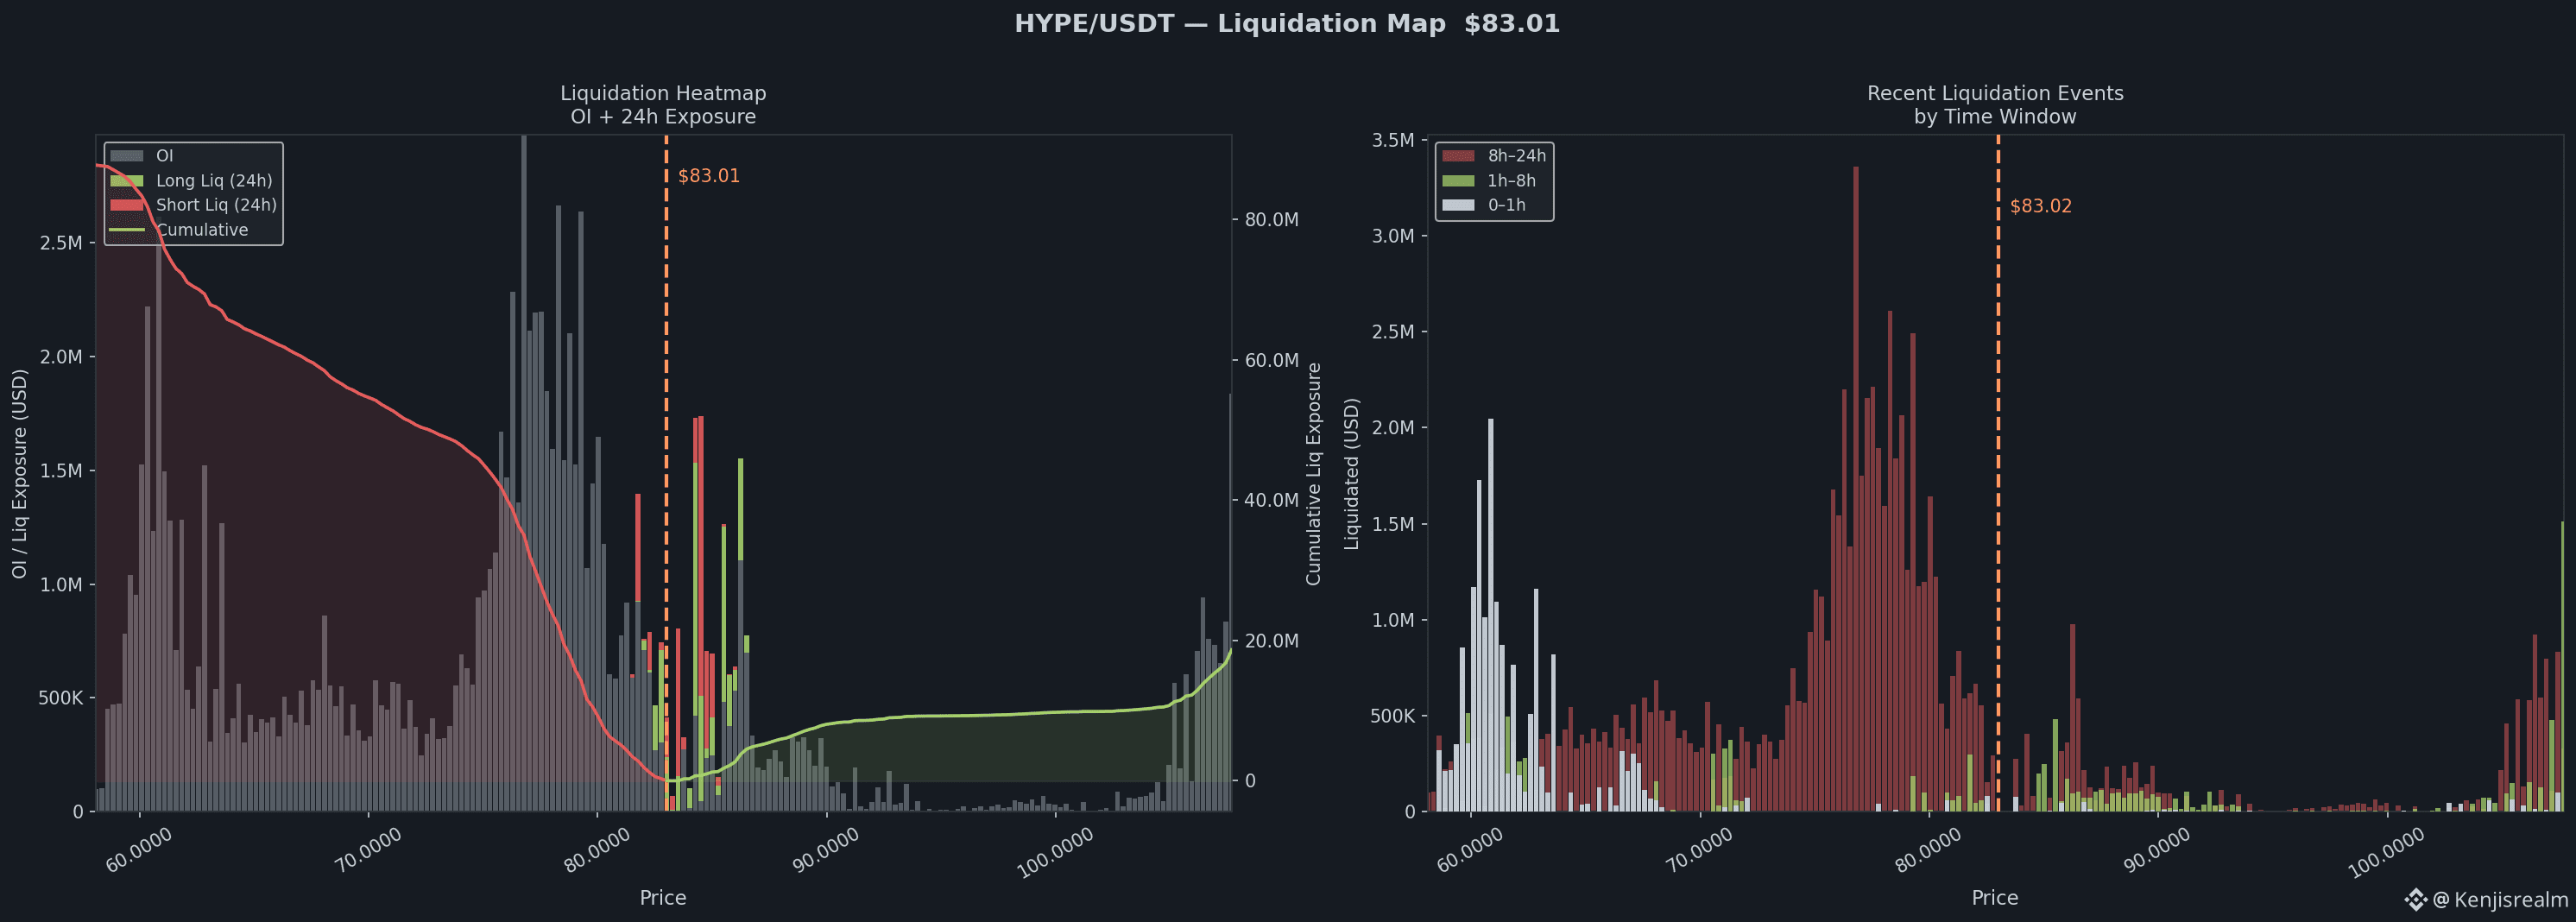Click the "0–1h" legend label
Image resolution: width=2576 pixels, height=922 pixels.
(x=1507, y=205)
